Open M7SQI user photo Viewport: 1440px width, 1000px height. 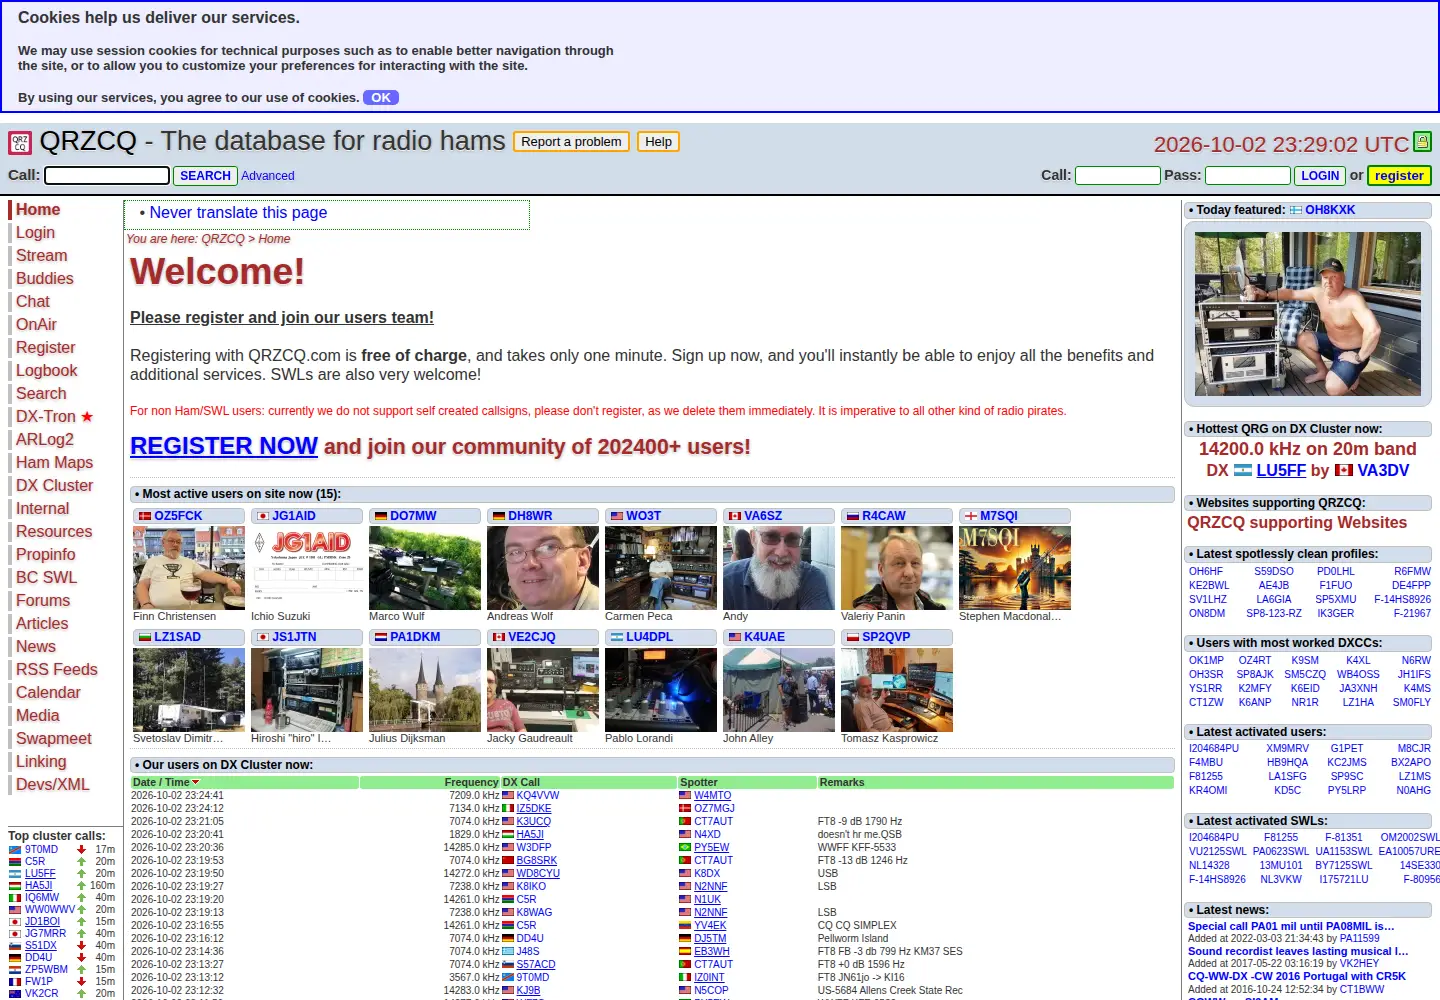[x=1015, y=568]
